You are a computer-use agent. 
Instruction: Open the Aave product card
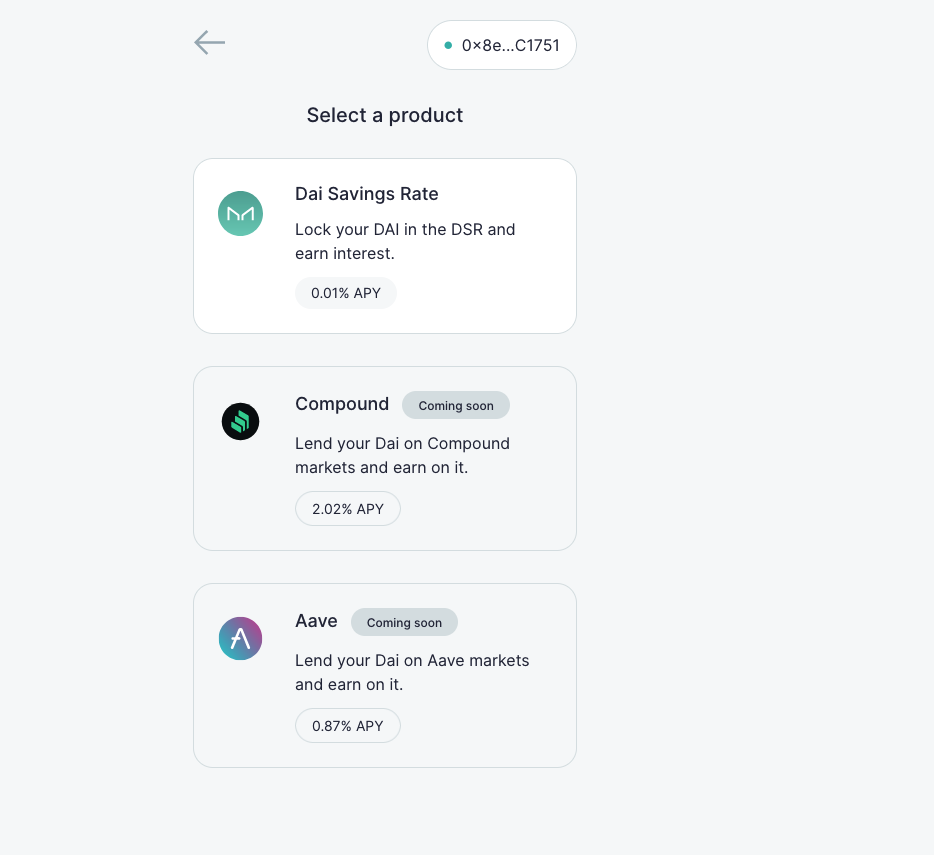(x=385, y=676)
